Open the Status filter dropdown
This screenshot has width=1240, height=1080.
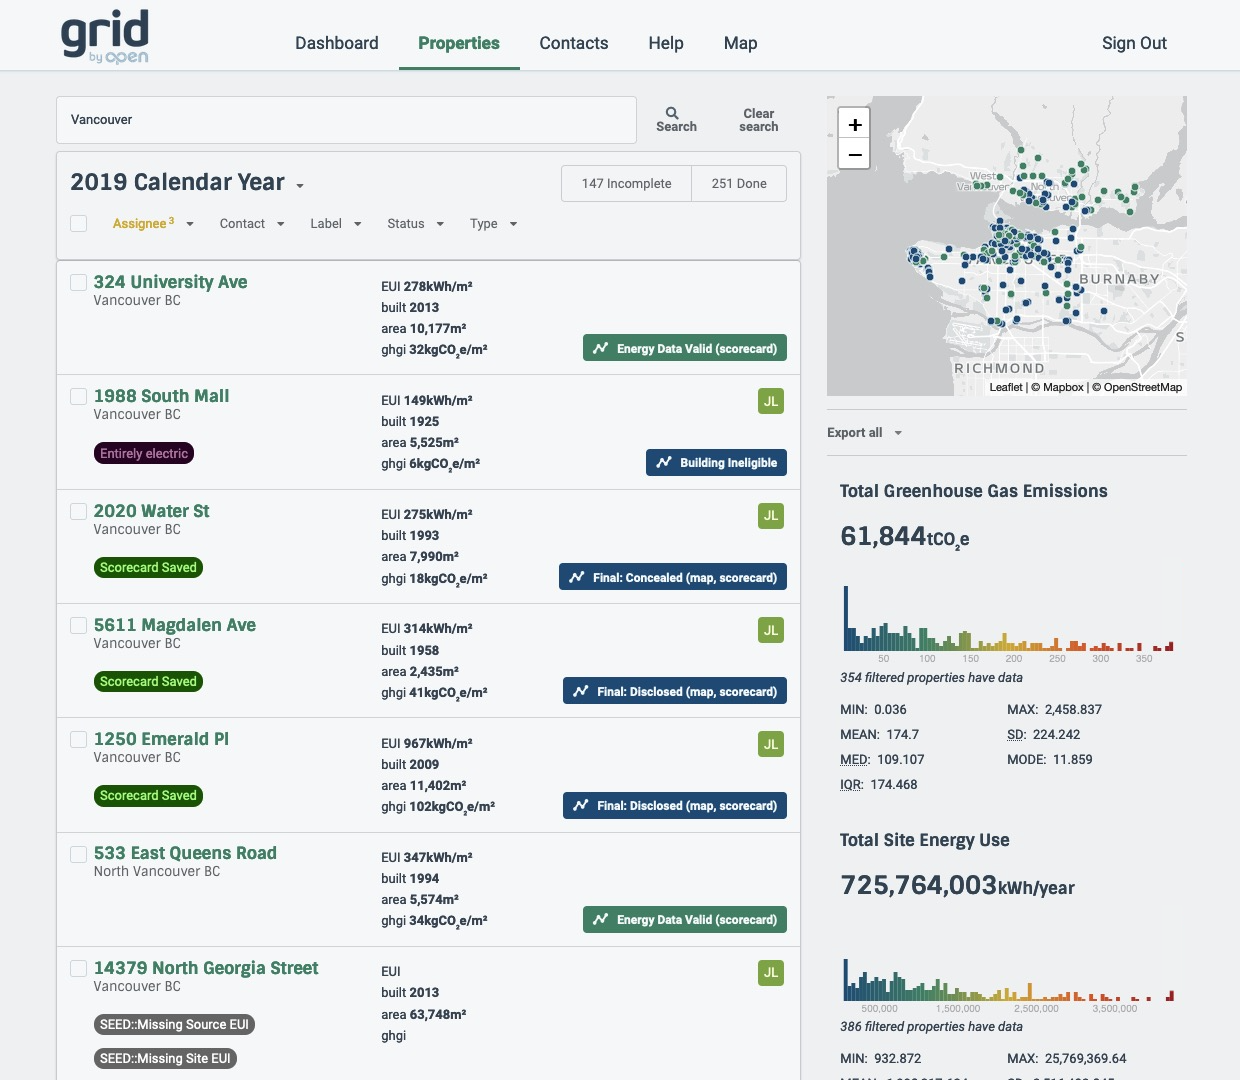[x=415, y=224]
